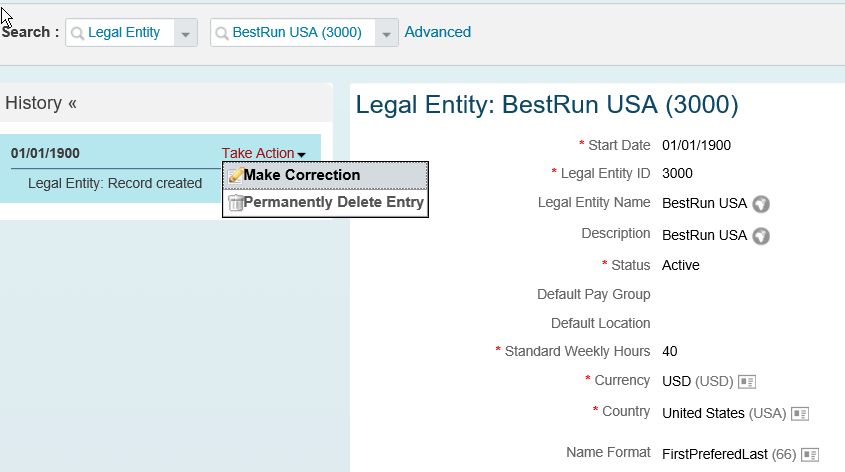
Task: Open the Legal Entity object type dropdown arrow
Action: 185,33
